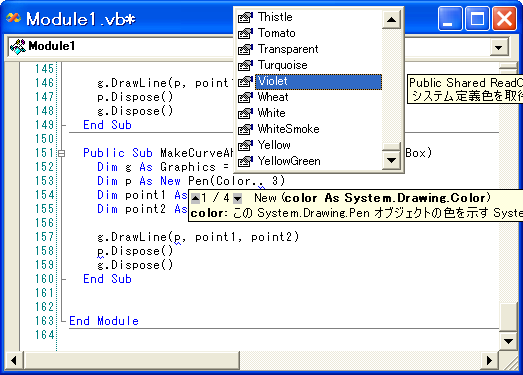The height and width of the screenshot is (375, 523).
Task: Click the property icon next to Tomato
Action: [x=245, y=33]
